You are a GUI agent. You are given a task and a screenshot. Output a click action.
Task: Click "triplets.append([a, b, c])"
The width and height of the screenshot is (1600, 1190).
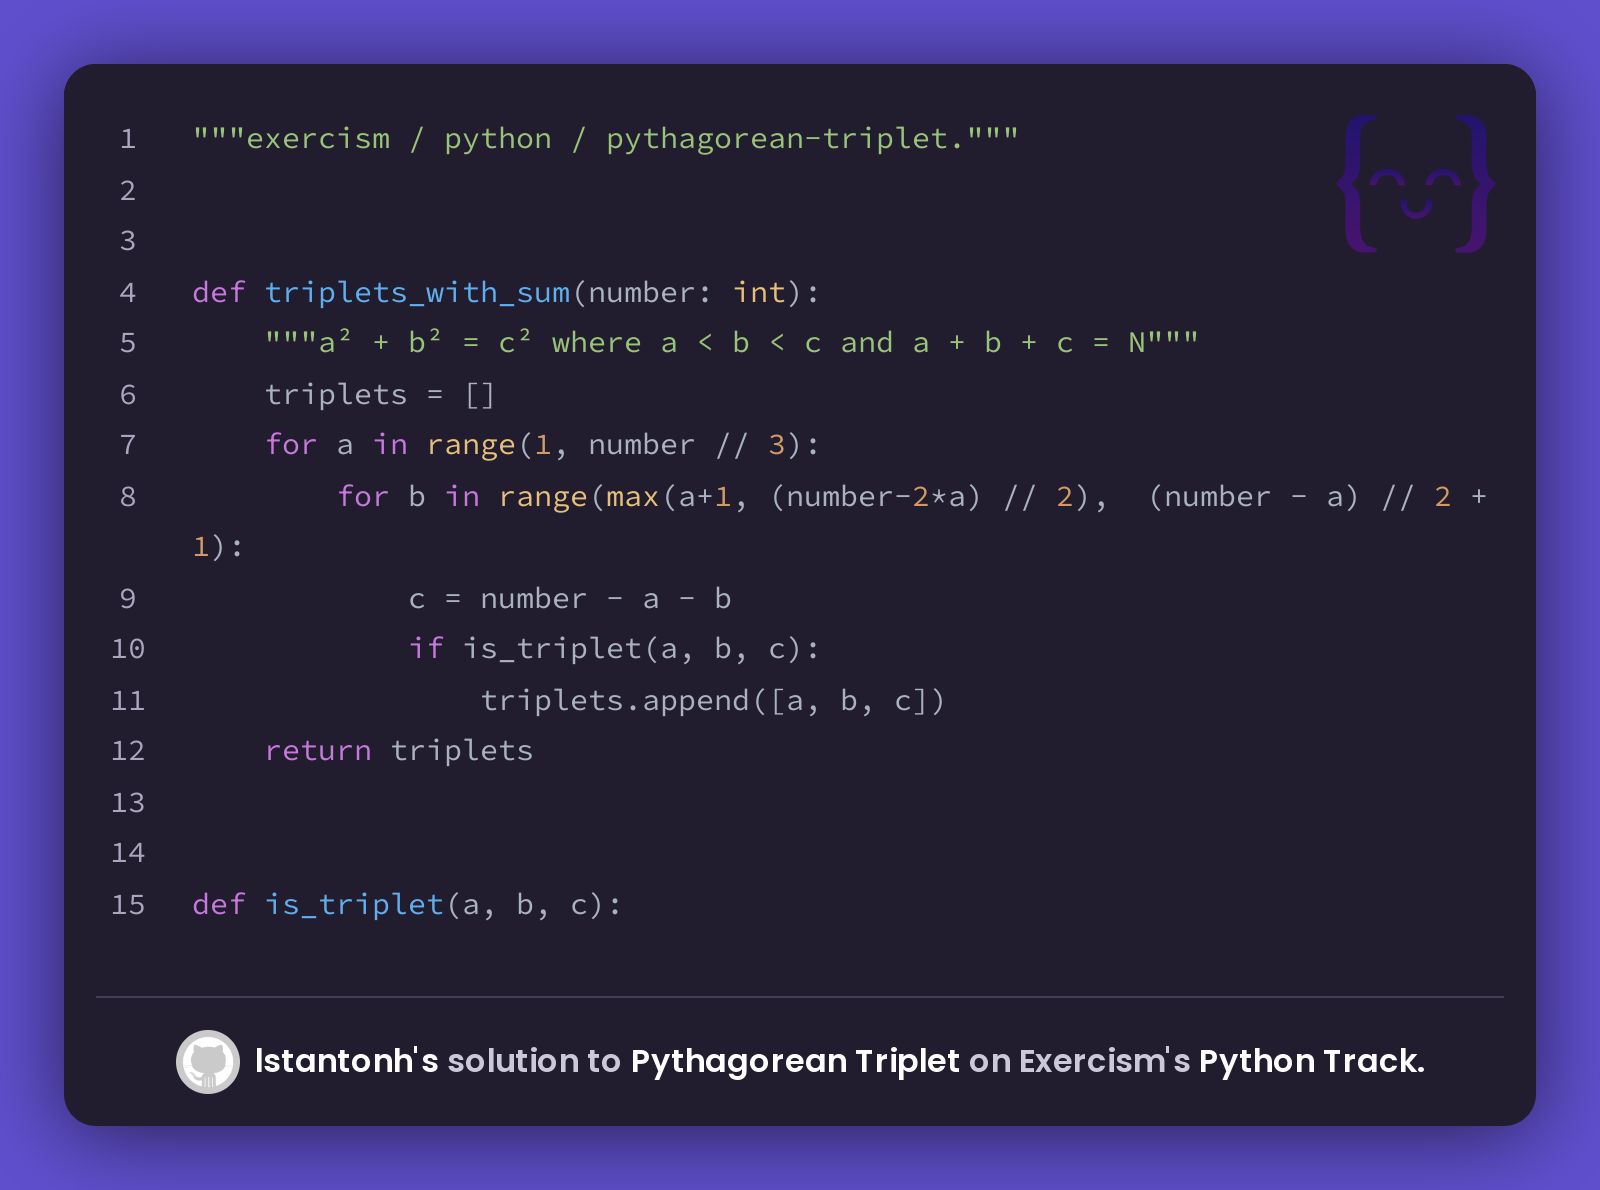coord(713,701)
